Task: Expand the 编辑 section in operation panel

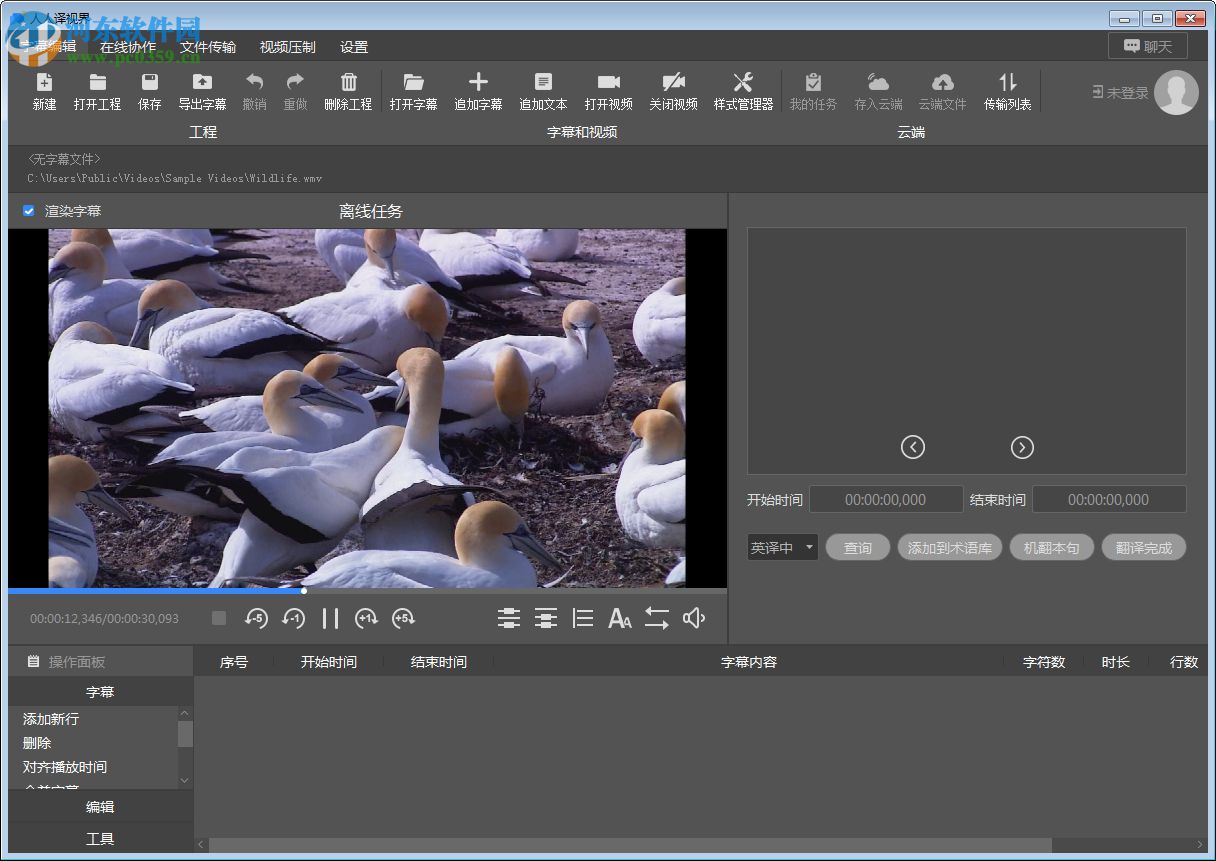Action: coord(100,807)
